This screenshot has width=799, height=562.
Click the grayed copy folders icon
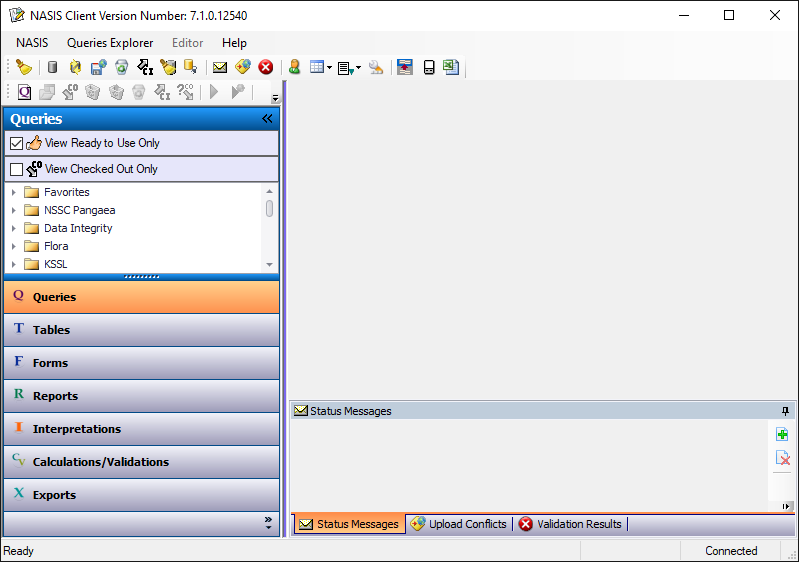coord(47,92)
